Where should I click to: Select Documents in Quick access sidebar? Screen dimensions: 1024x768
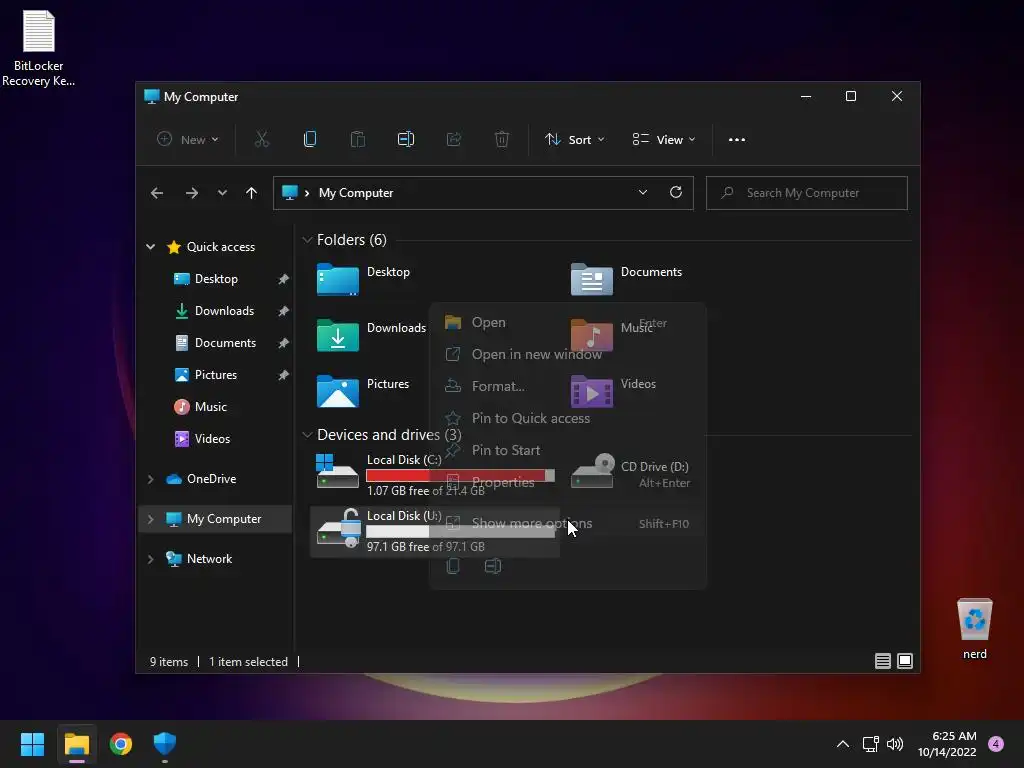tap(225, 343)
